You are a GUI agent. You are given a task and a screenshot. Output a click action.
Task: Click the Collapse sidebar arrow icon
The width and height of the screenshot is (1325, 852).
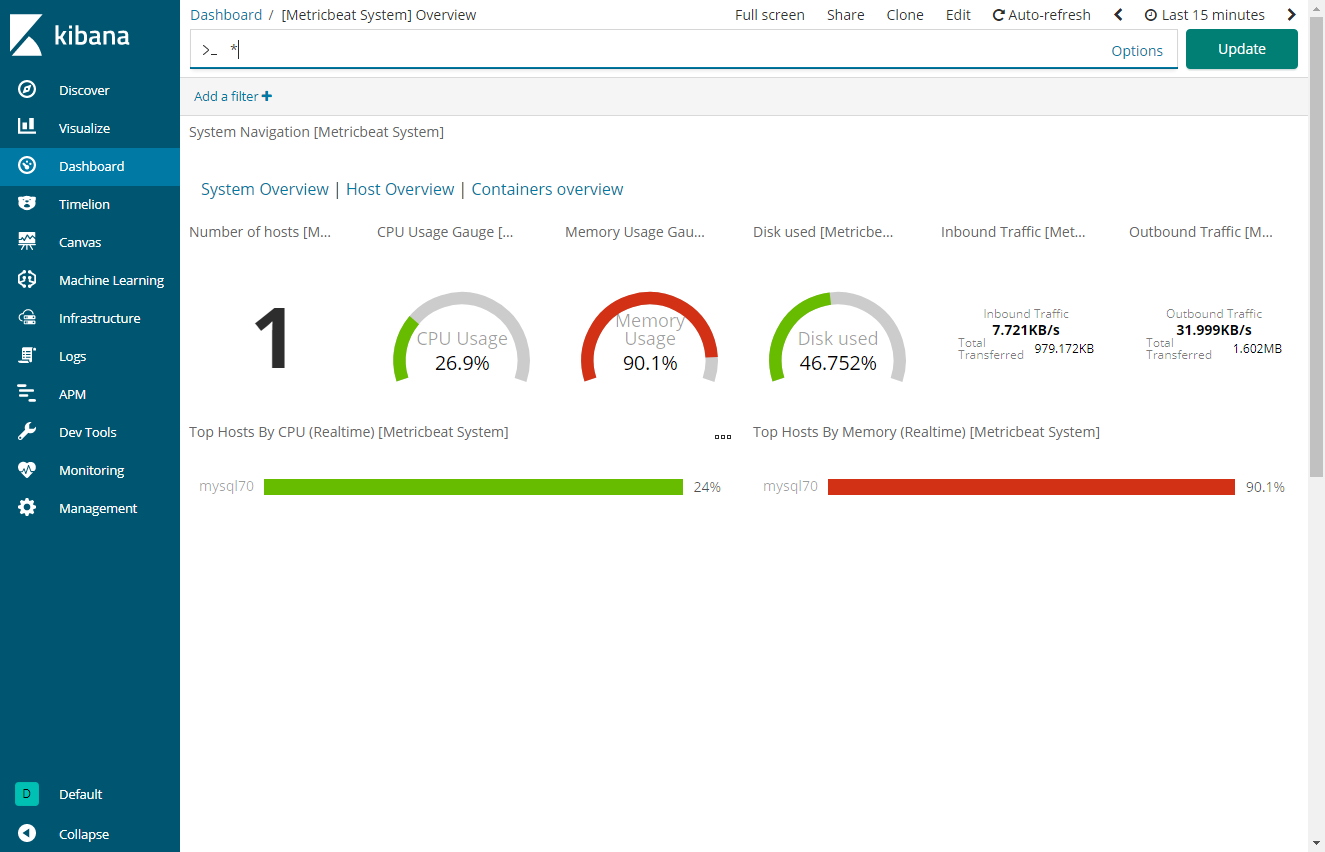point(27,833)
